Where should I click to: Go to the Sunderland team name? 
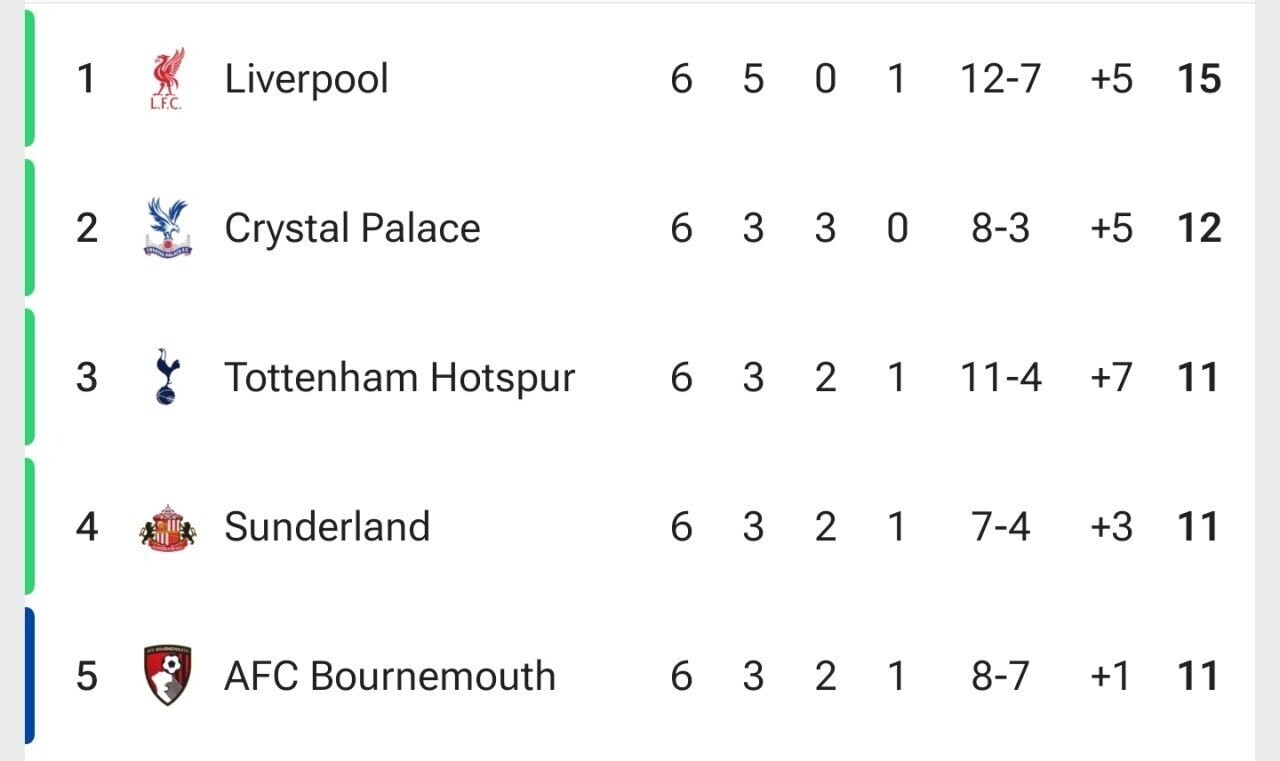(327, 527)
